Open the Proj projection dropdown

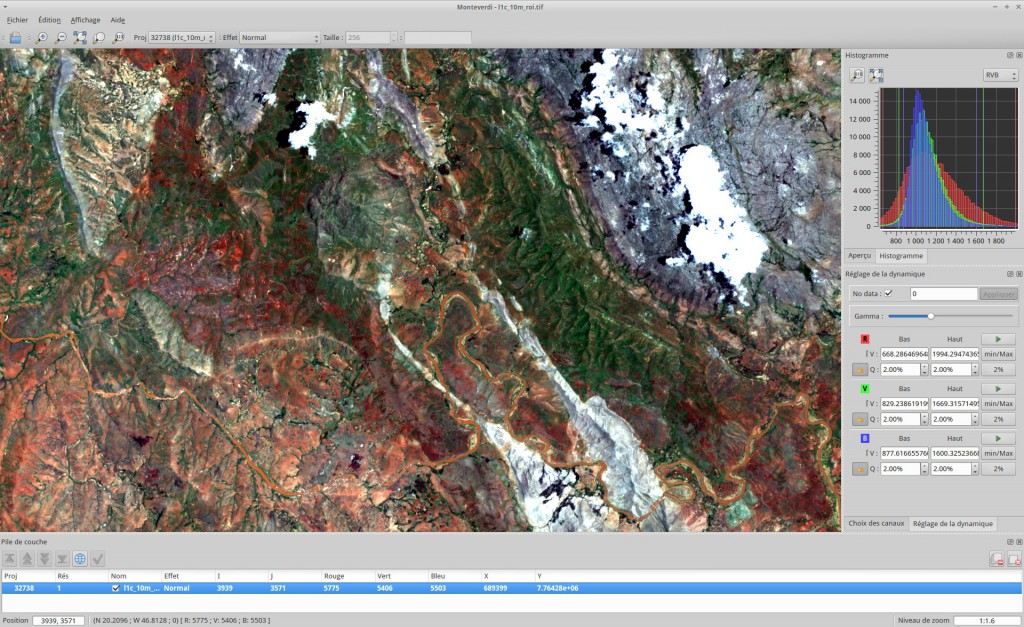[x=181, y=38]
